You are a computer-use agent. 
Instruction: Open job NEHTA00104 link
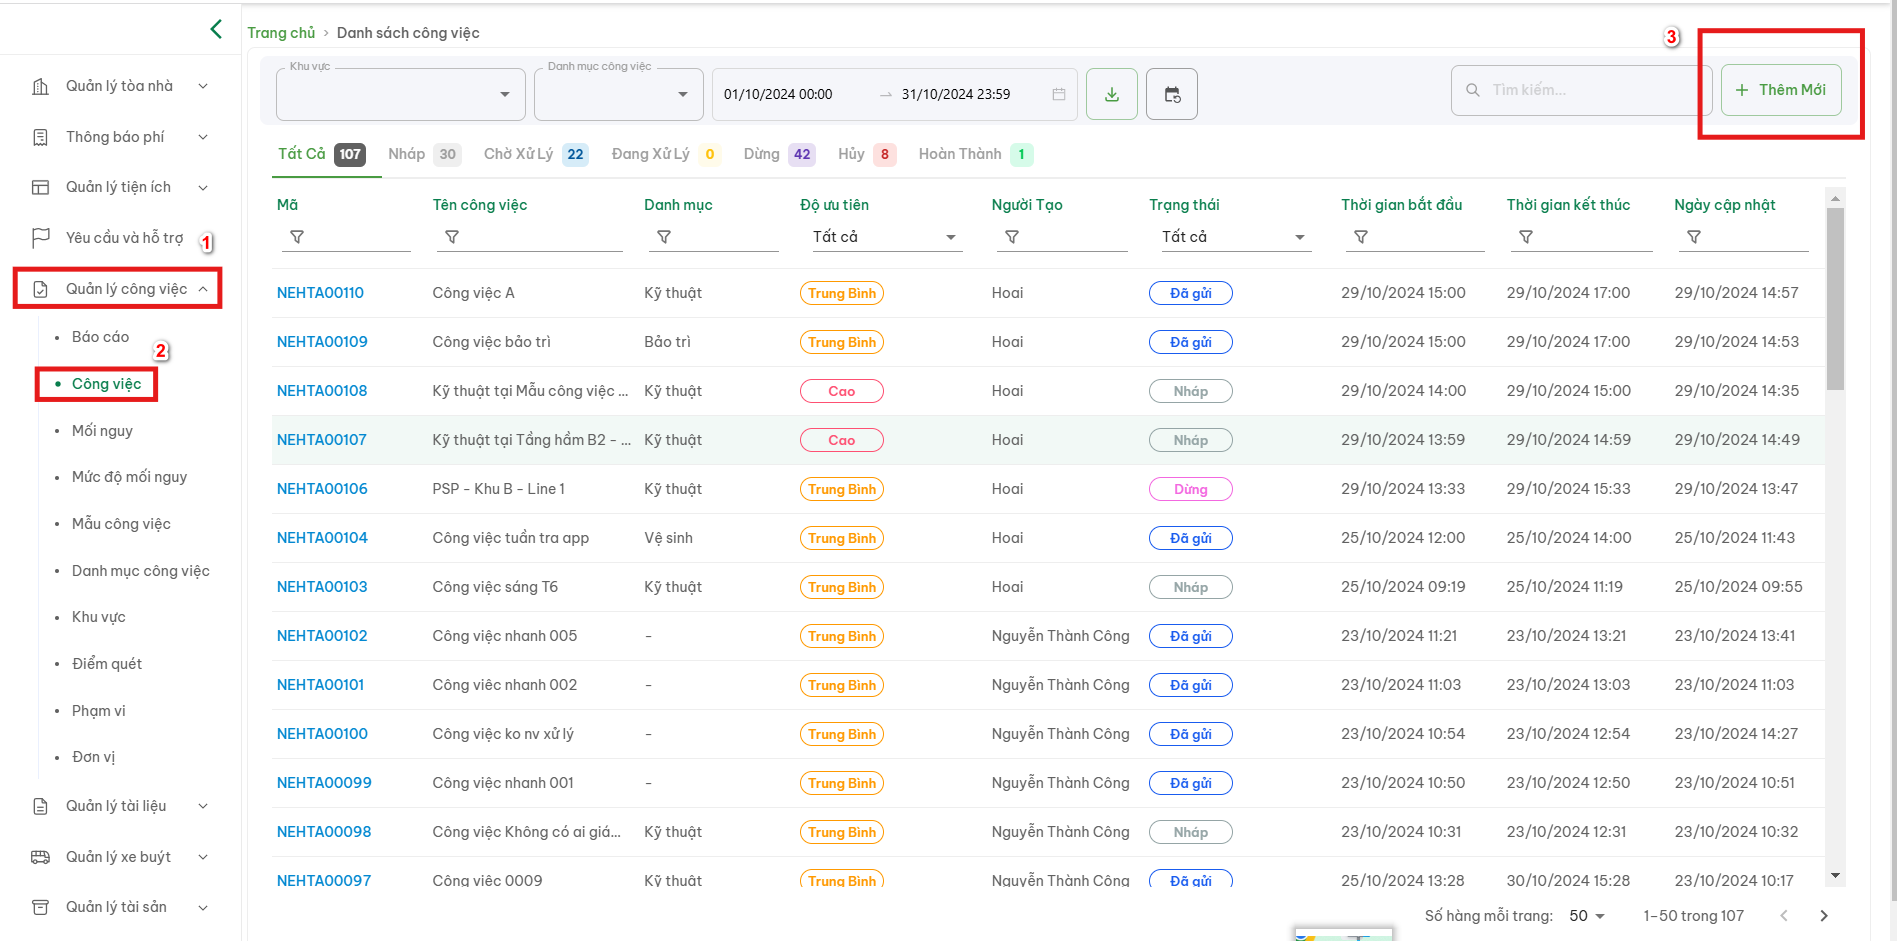pos(322,538)
